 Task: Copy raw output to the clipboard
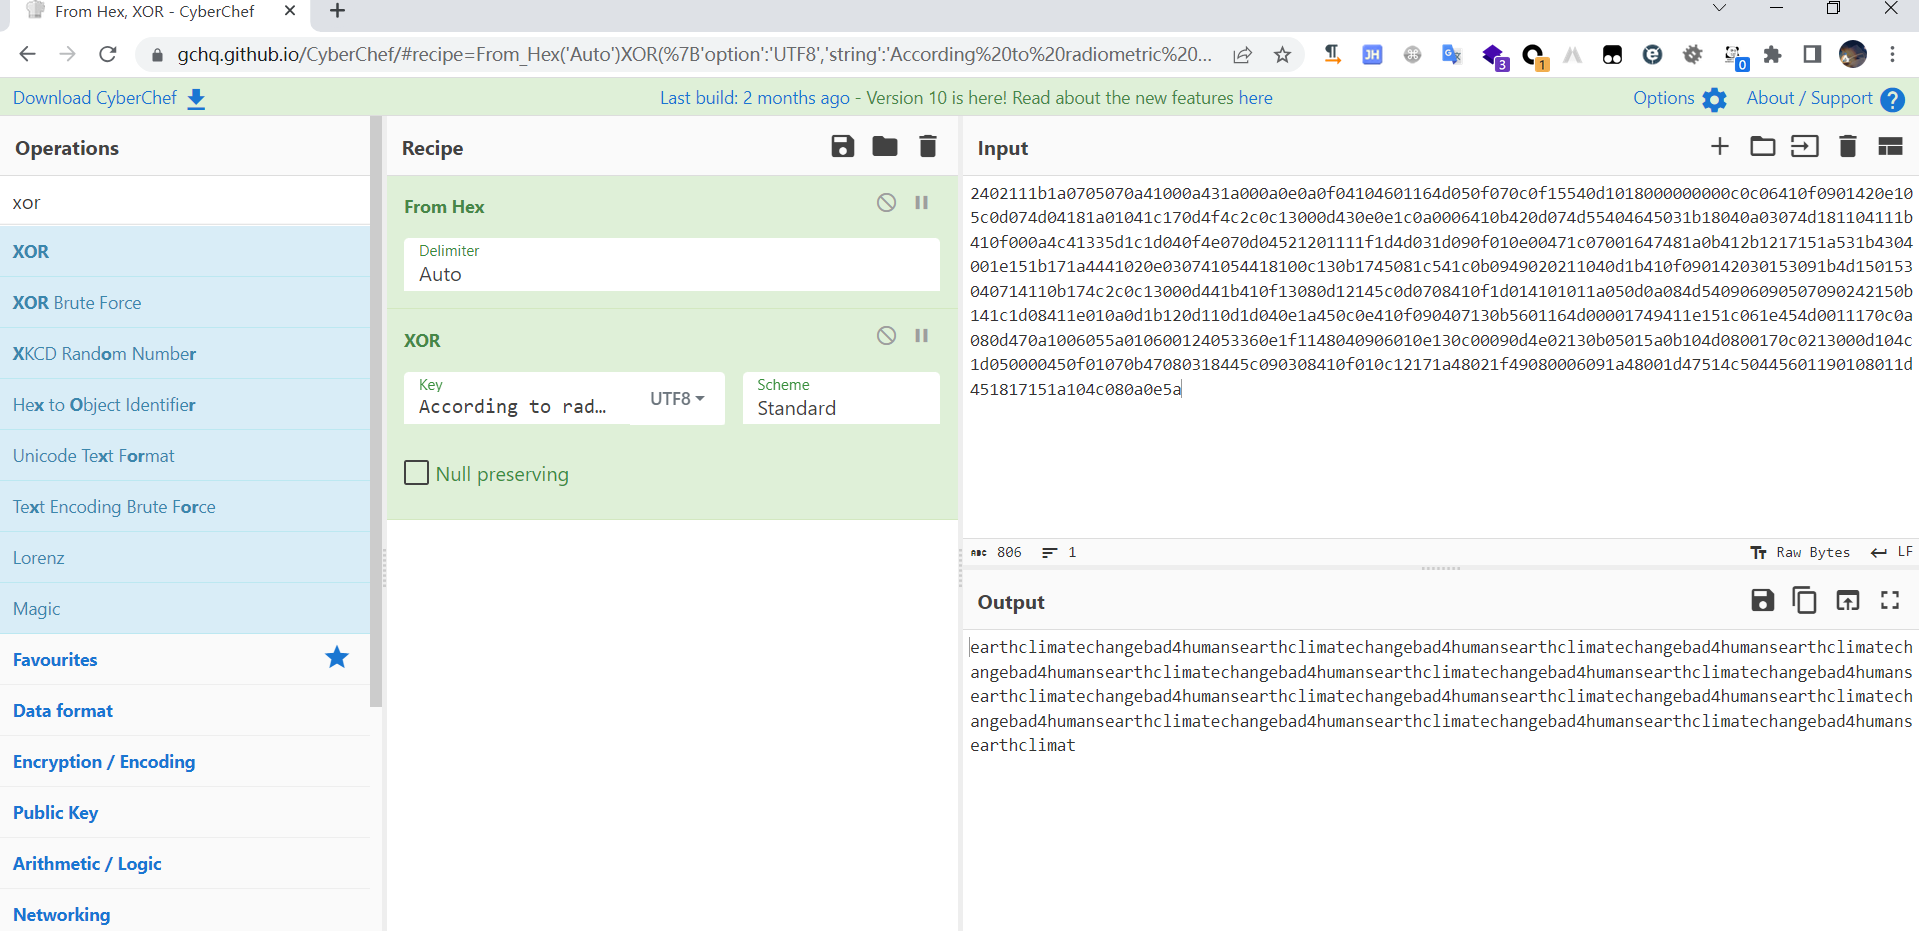click(x=1805, y=600)
